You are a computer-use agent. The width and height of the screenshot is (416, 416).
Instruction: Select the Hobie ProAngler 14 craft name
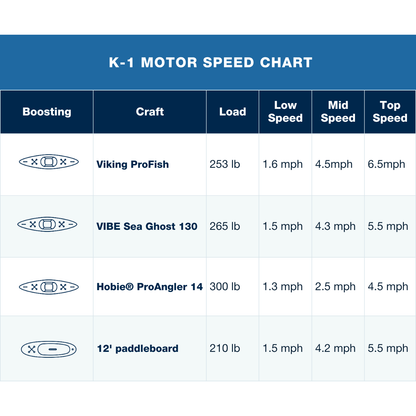pos(150,287)
